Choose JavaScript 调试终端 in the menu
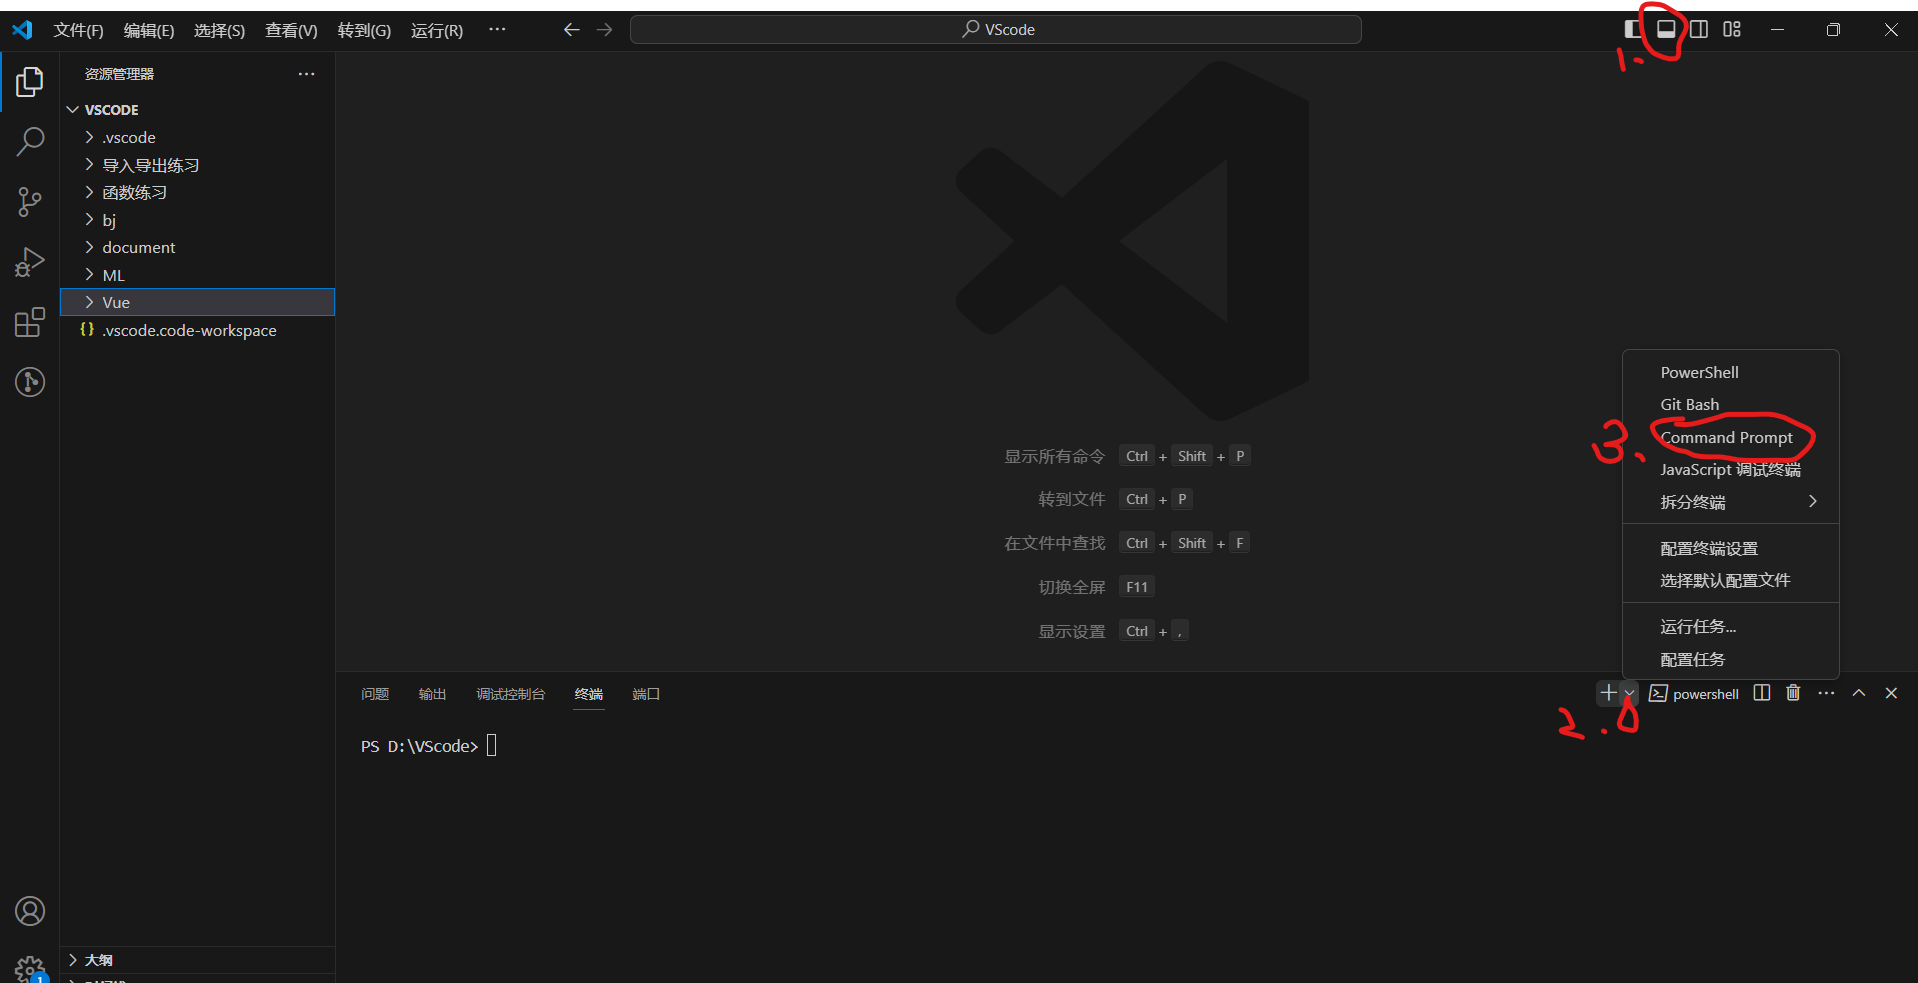Screen dimensions: 1918x983 pyautogui.click(x=1731, y=469)
